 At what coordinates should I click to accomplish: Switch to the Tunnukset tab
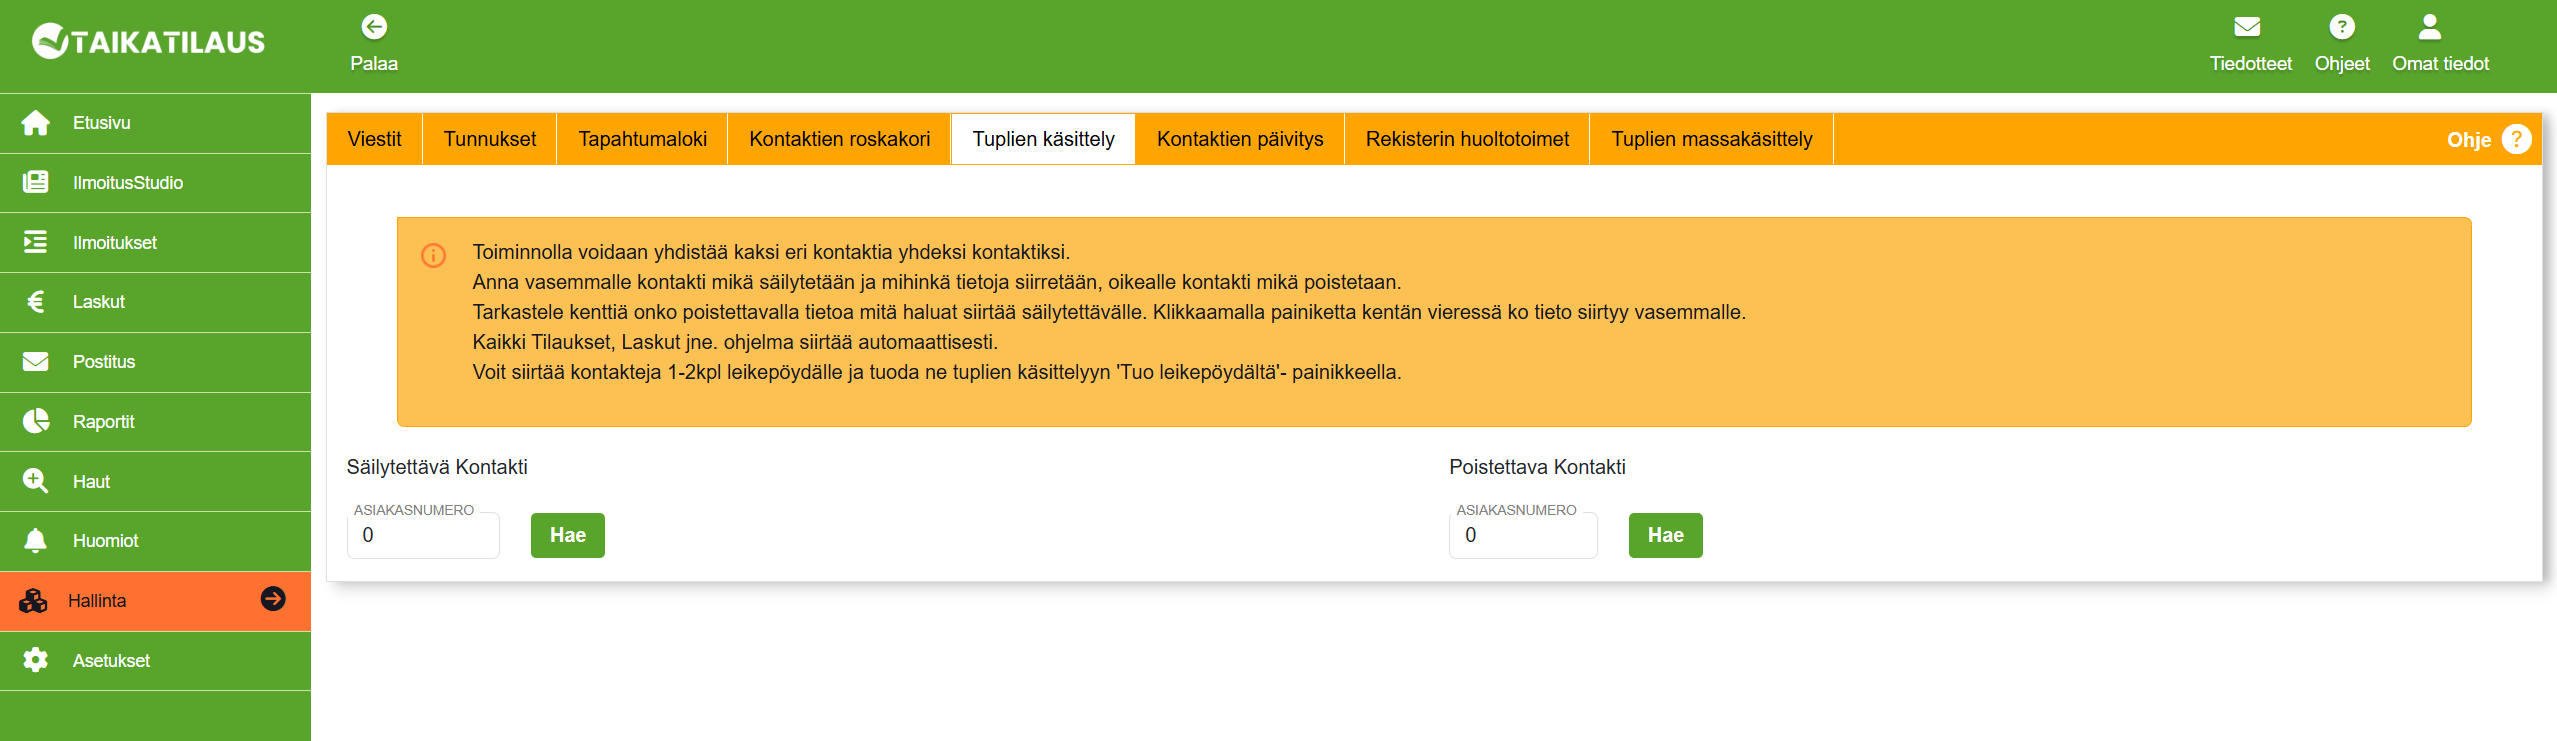490,139
